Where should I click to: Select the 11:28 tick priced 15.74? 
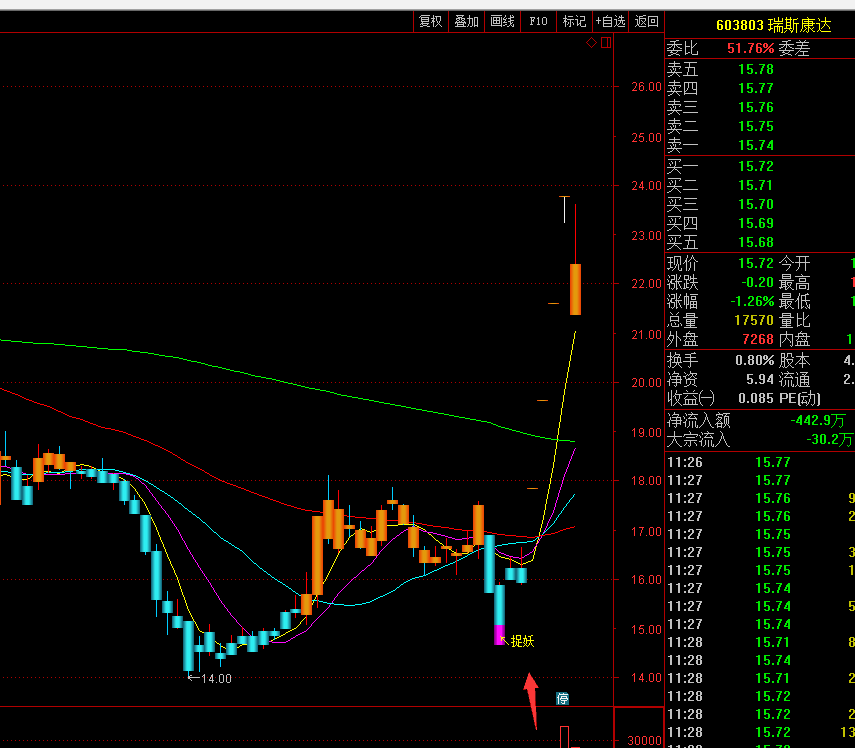click(760, 660)
